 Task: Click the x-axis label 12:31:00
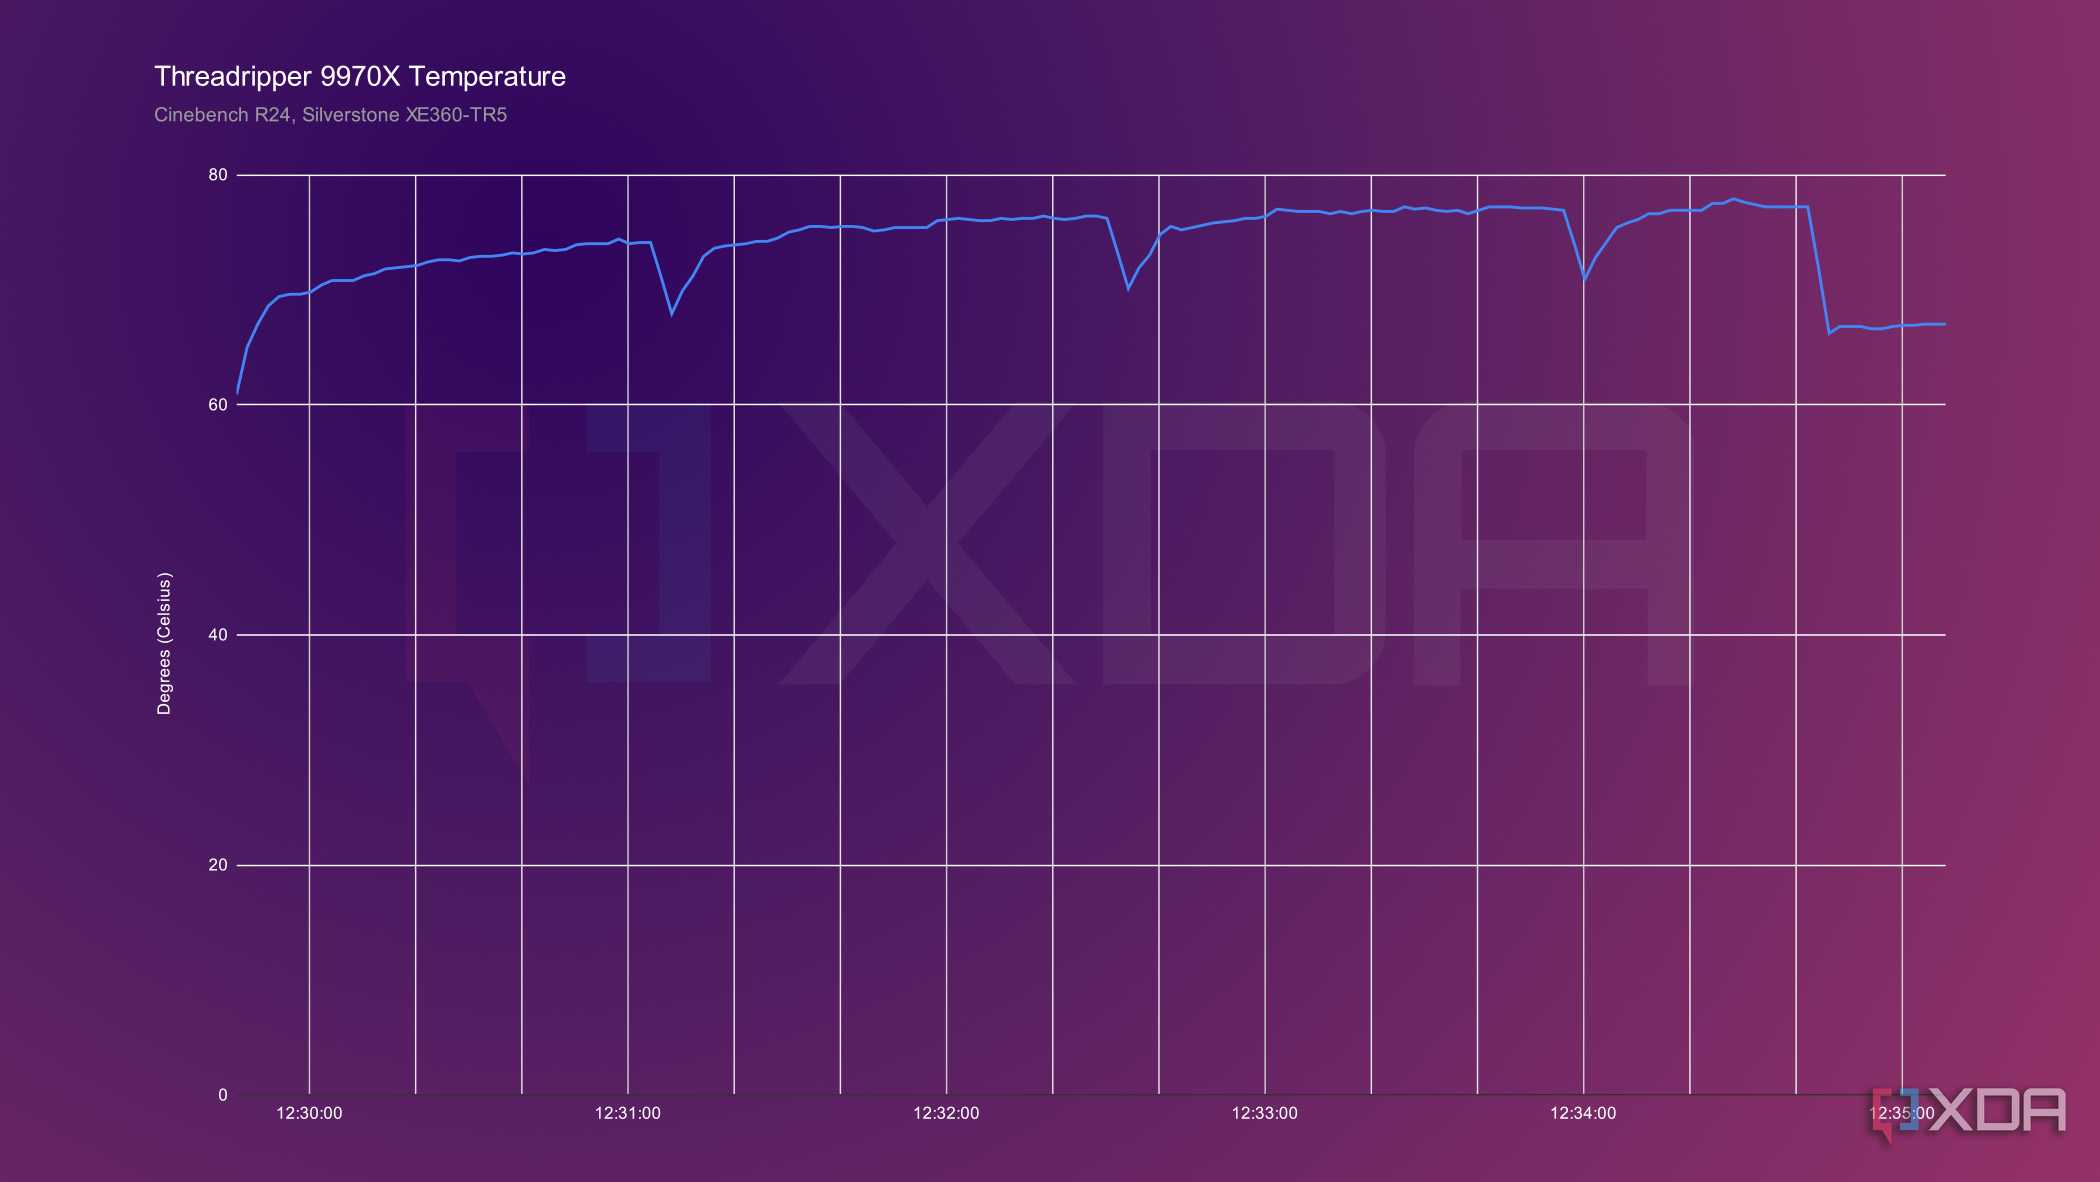coord(628,1113)
